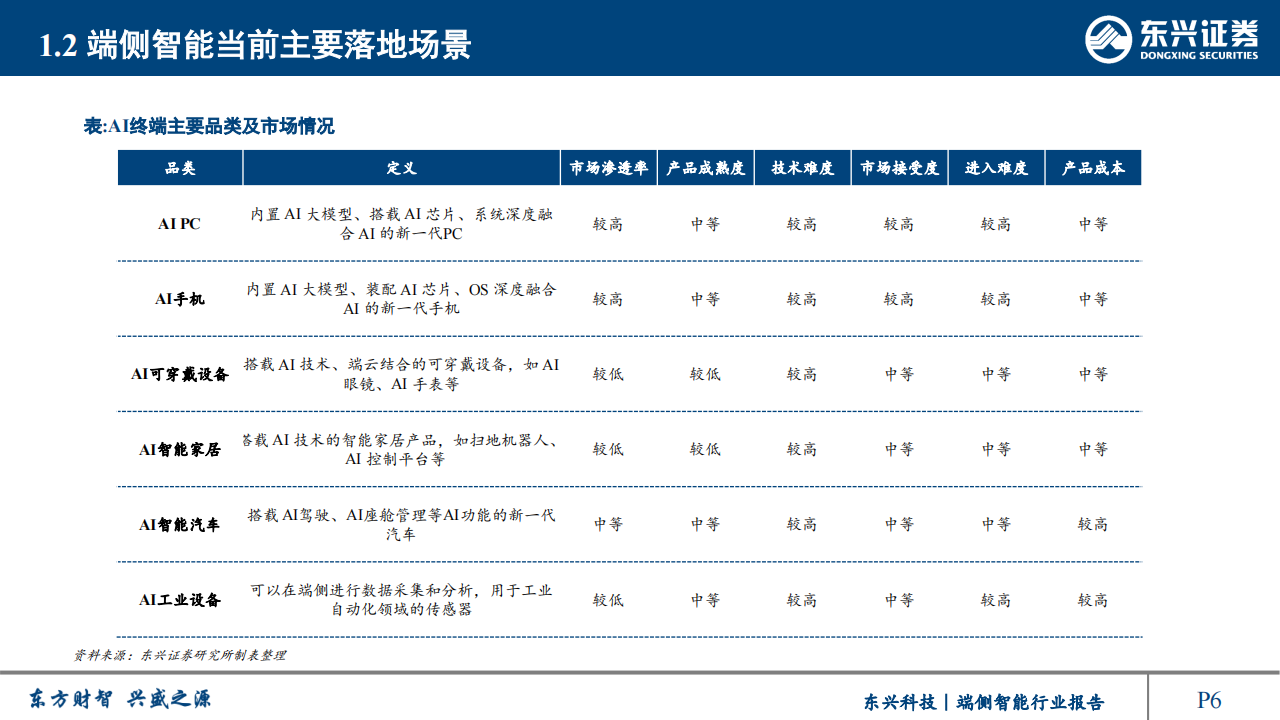1280x720 pixels.
Task: Click the 'DONGXING SECURITIES' text under the logo
Action: (1199, 56)
